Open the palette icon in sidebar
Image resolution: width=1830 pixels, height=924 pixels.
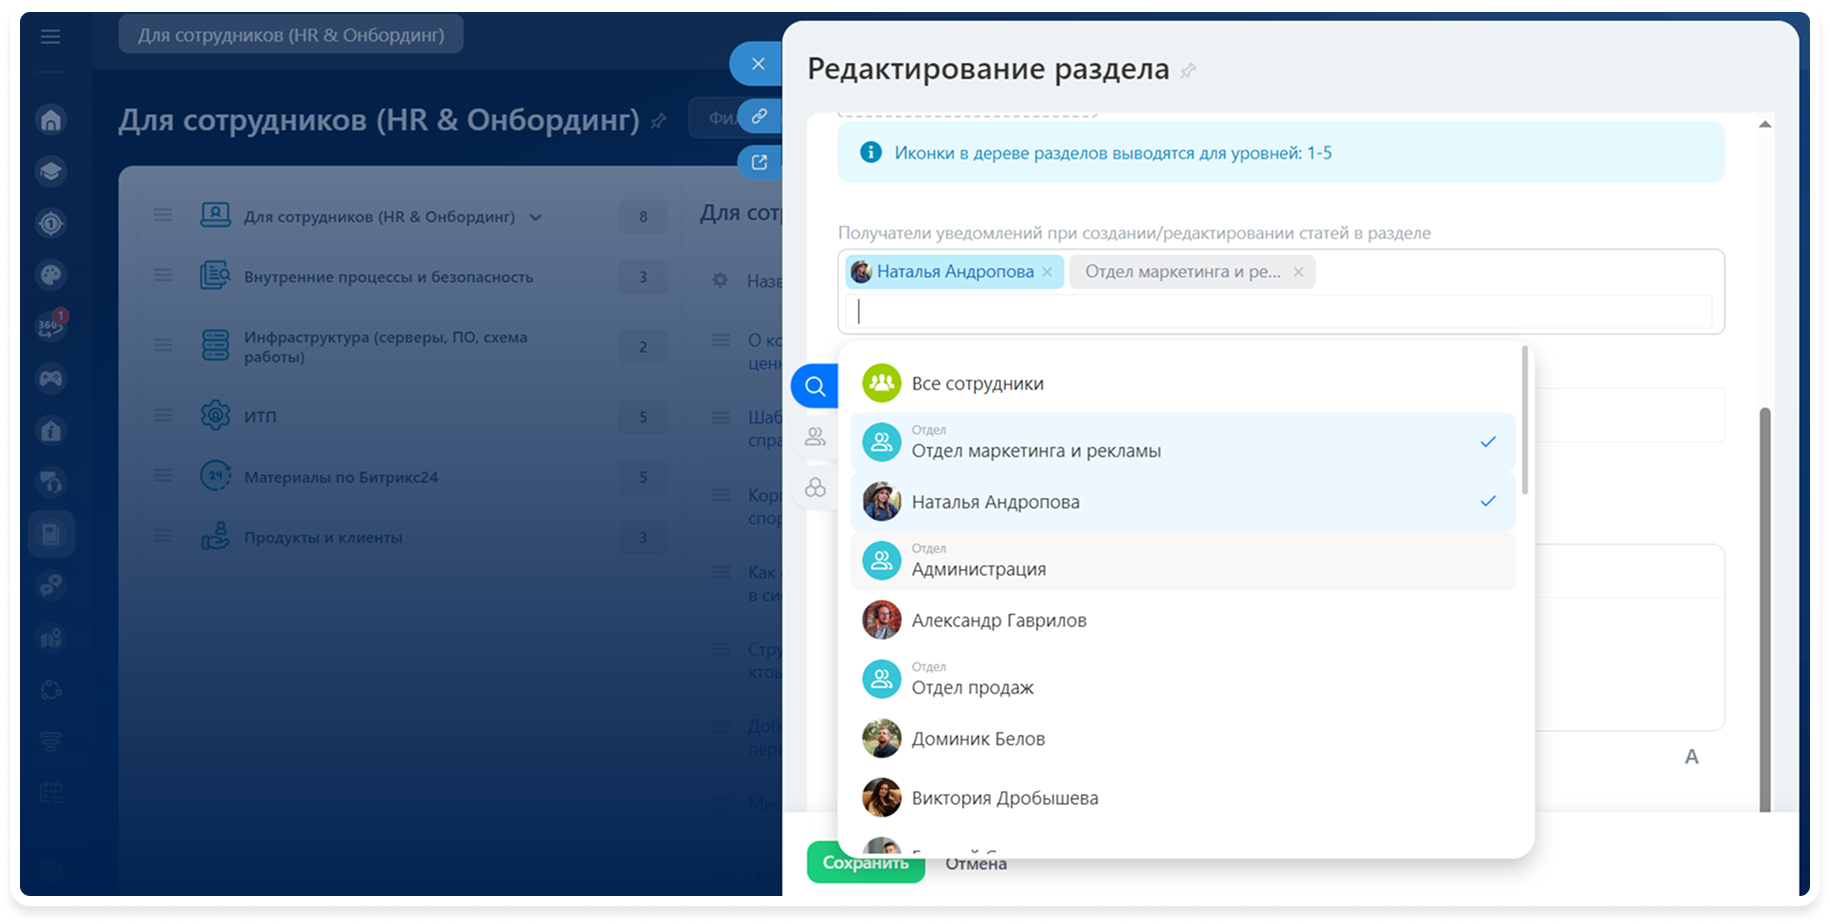click(51, 274)
